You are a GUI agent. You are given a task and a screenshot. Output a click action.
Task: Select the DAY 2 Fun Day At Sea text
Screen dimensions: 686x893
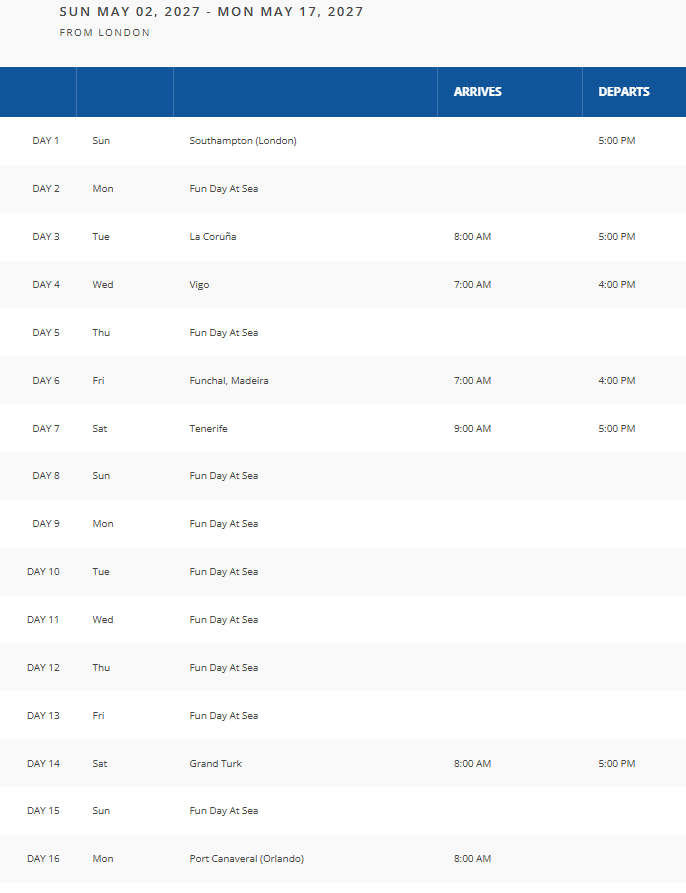point(224,189)
